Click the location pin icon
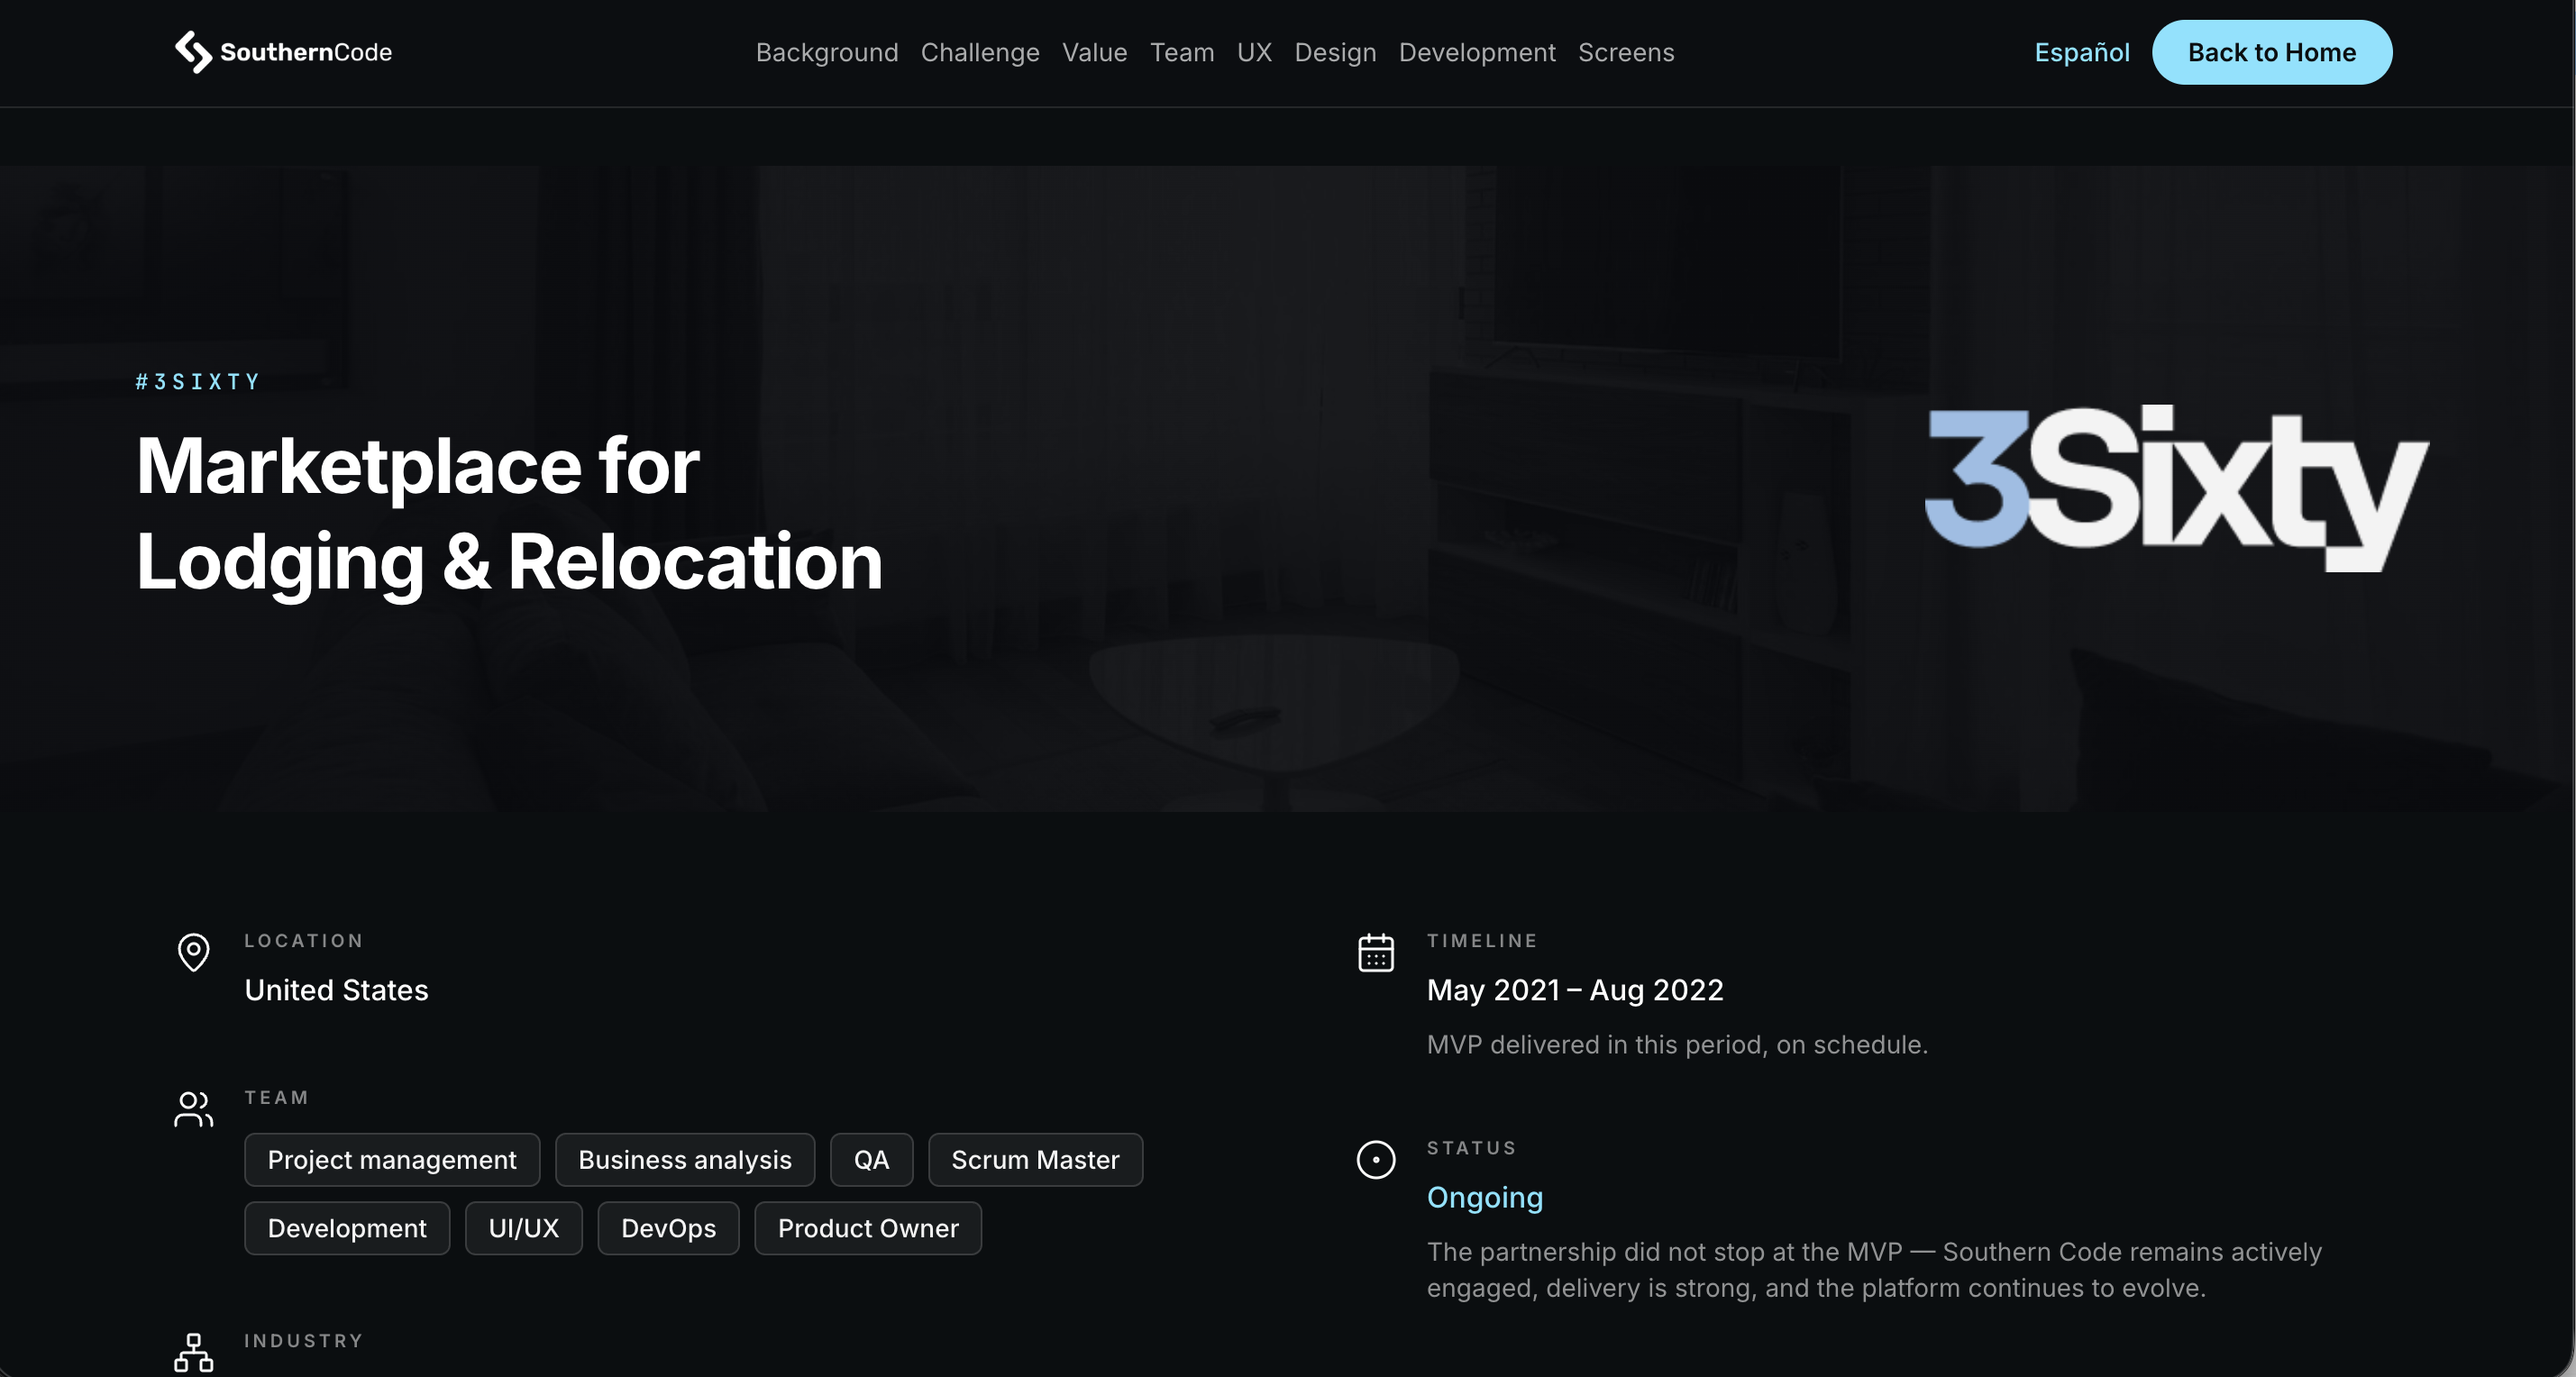Viewport: 2576px width, 1377px height. coord(193,952)
